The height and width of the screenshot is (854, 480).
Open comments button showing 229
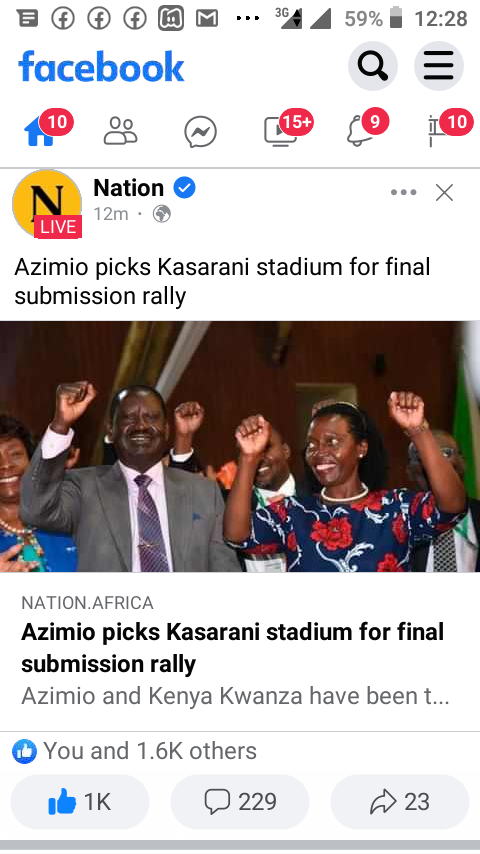point(240,802)
